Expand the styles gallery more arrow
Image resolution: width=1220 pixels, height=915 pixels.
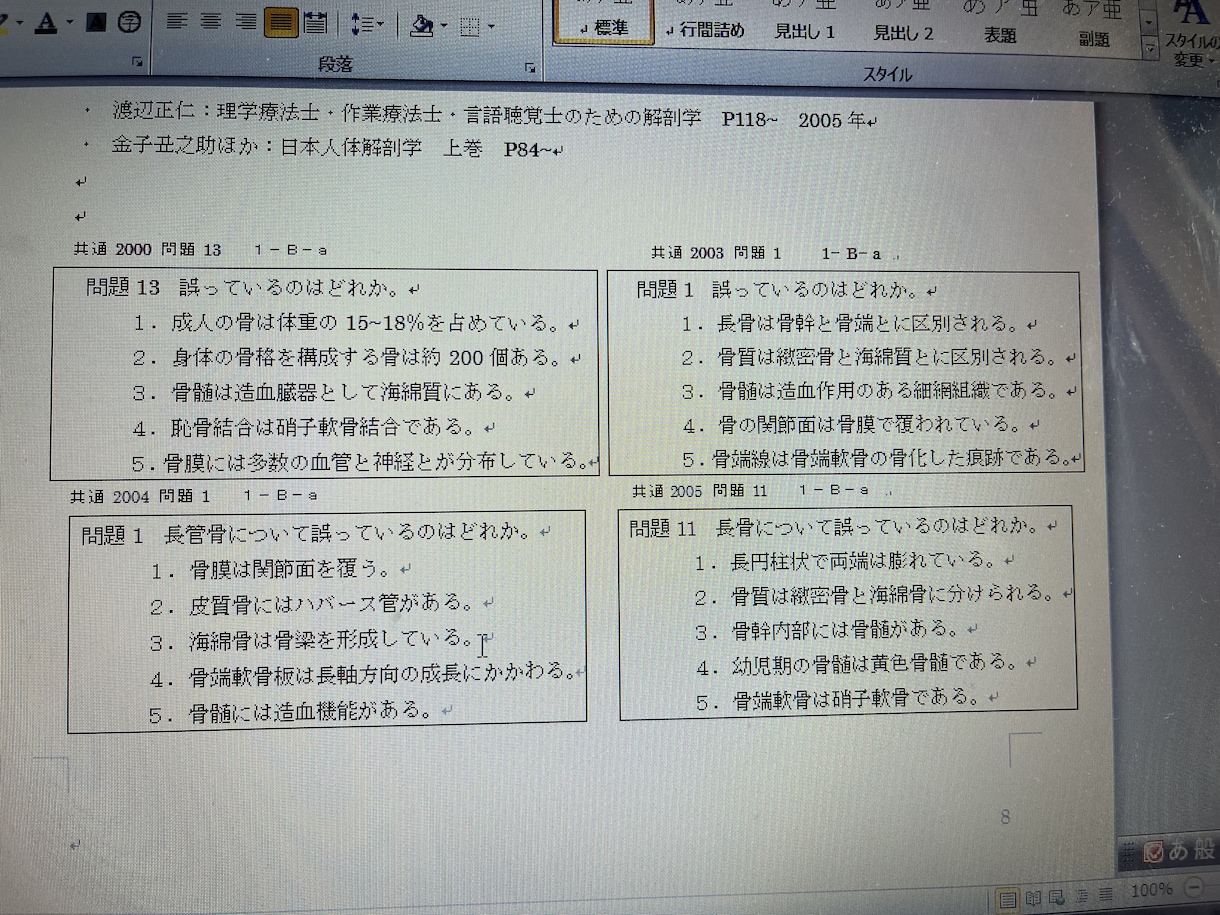(x=1150, y=48)
